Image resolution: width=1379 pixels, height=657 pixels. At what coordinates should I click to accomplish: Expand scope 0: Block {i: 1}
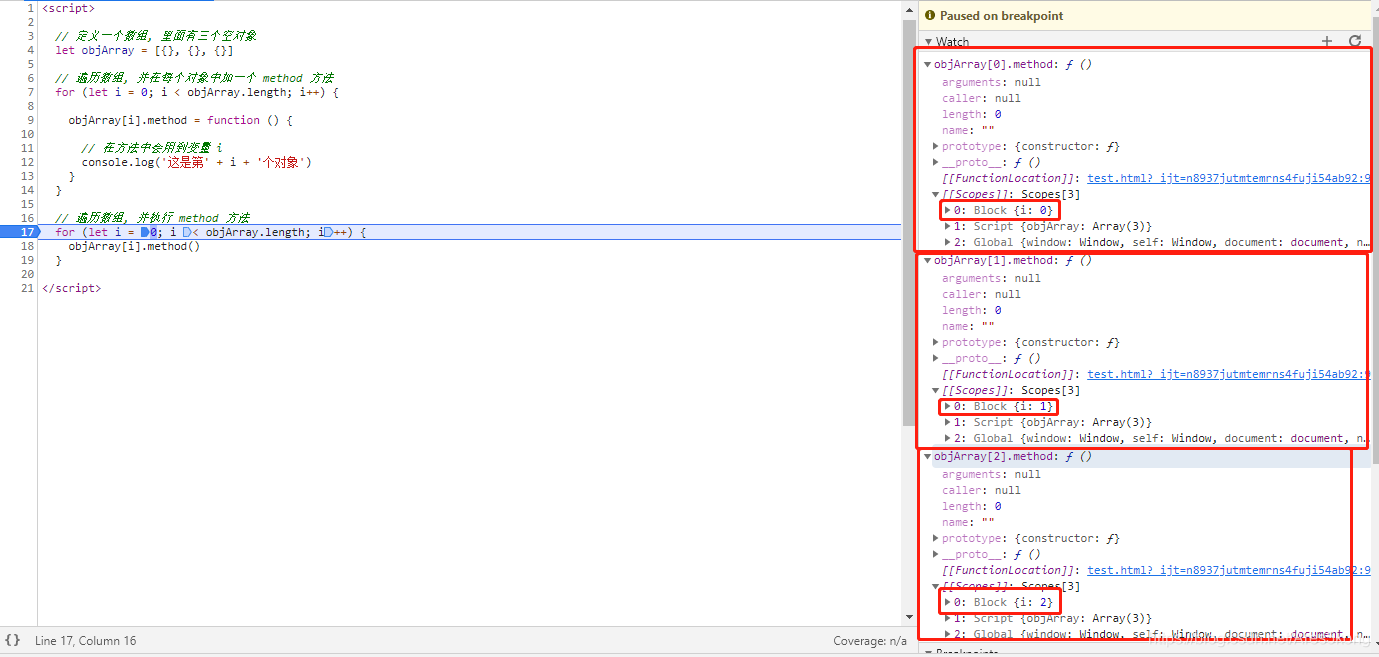point(947,406)
